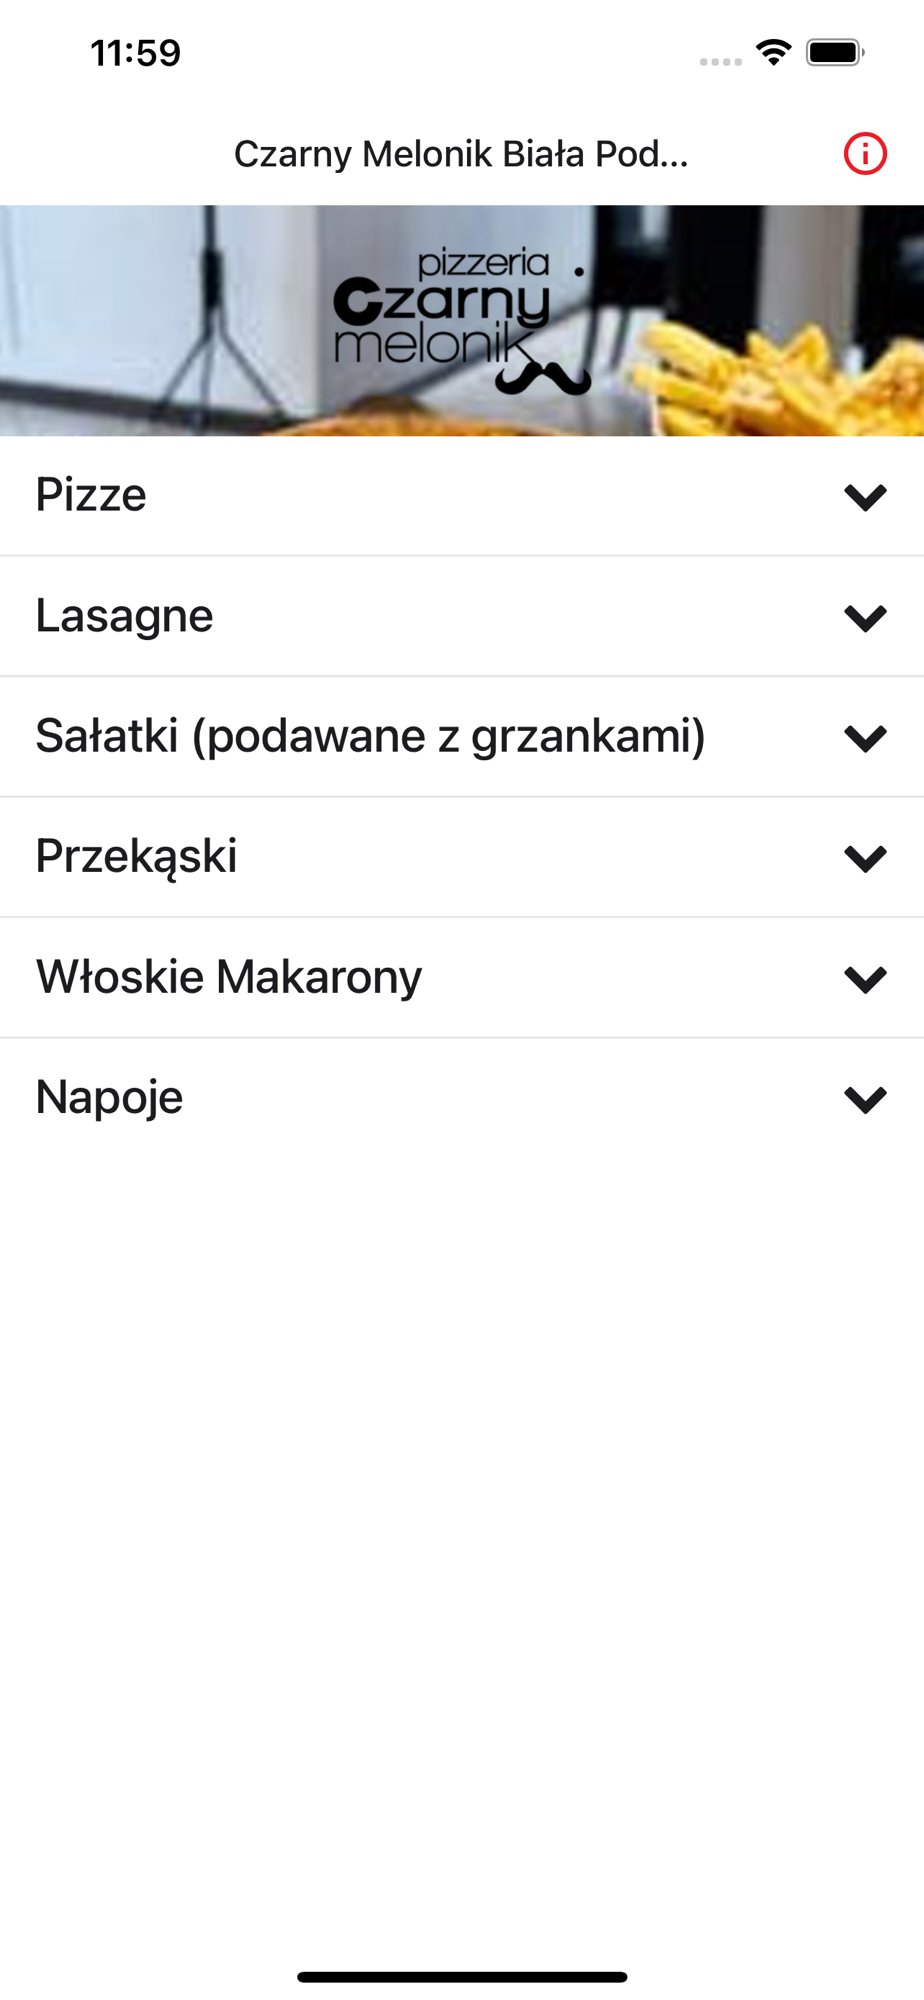Select the Przekąski category label
The height and width of the screenshot is (2000, 924).
[x=136, y=857]
